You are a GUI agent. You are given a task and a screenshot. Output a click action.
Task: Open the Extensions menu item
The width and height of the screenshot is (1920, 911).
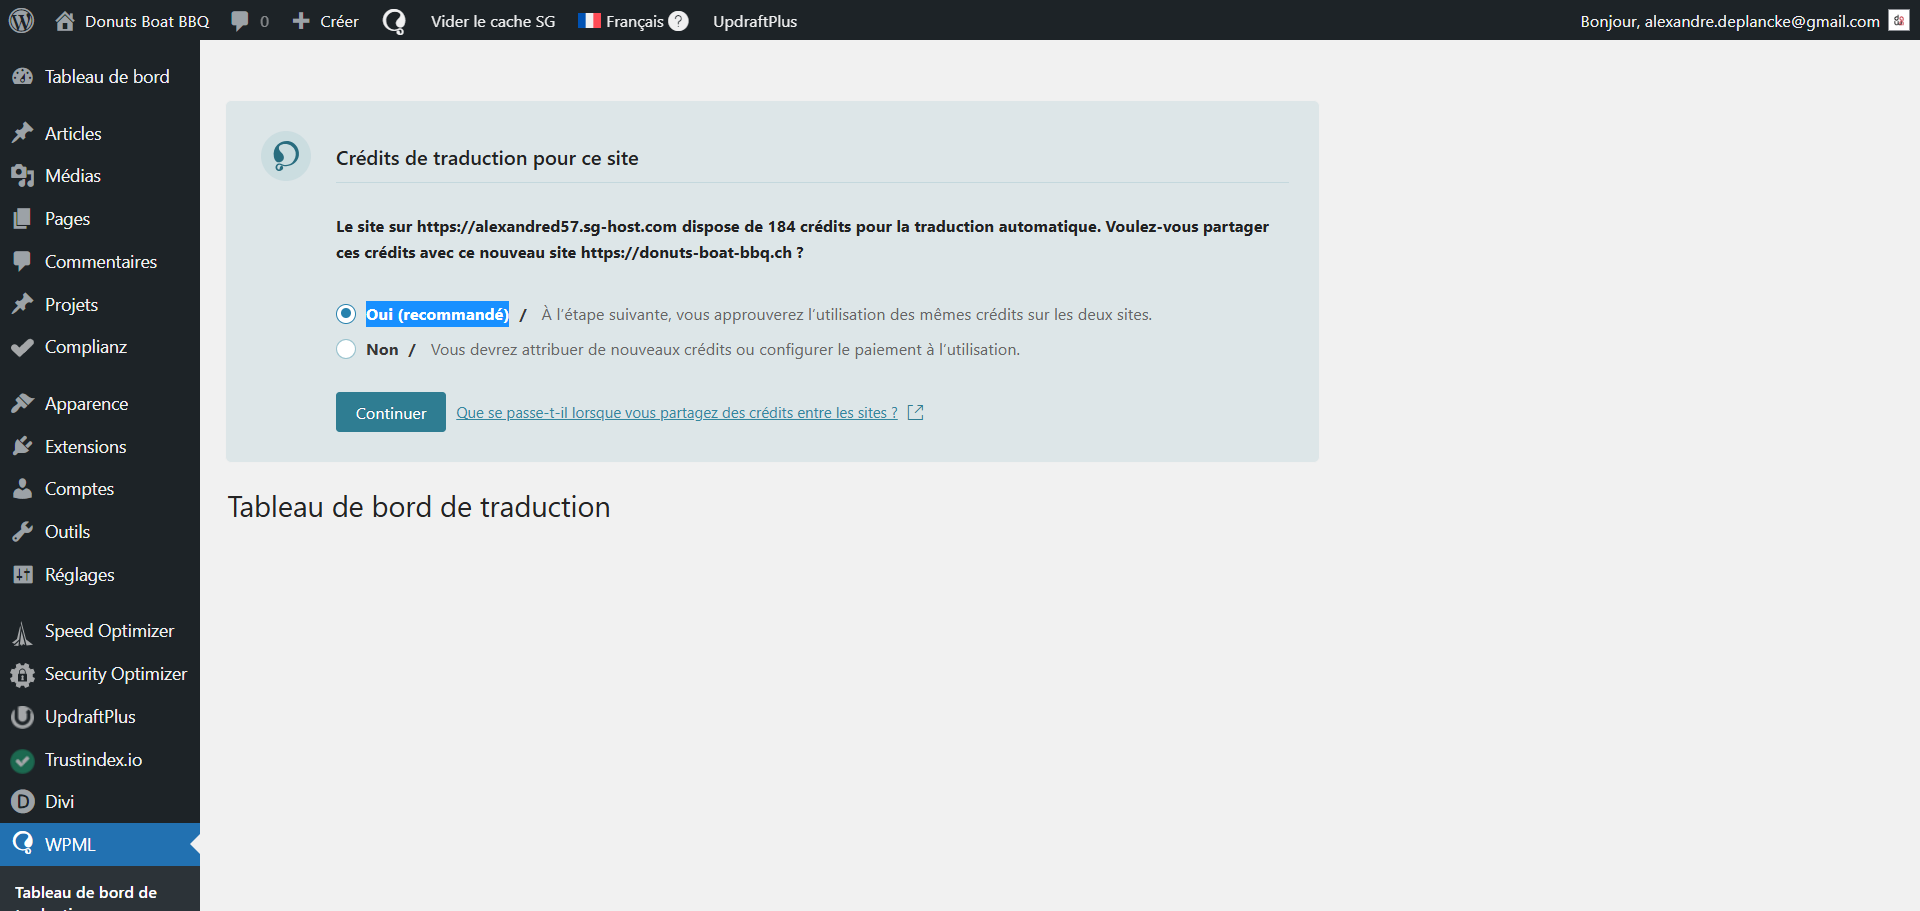(100, 447)
